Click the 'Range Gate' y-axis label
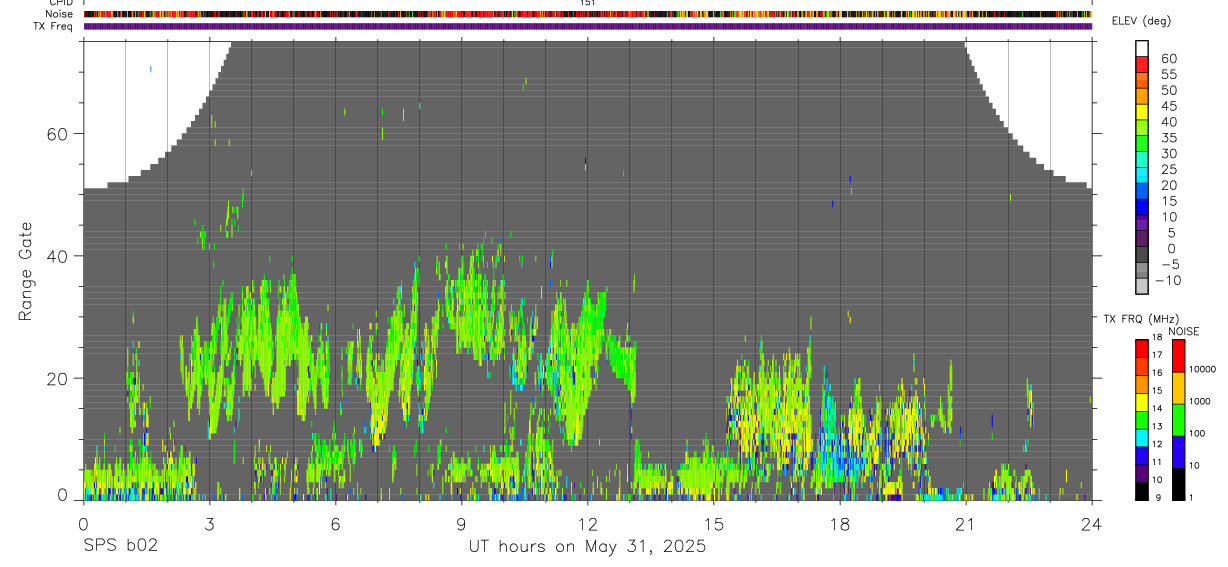Screen dimensions: 1228x567 point(25,272)
